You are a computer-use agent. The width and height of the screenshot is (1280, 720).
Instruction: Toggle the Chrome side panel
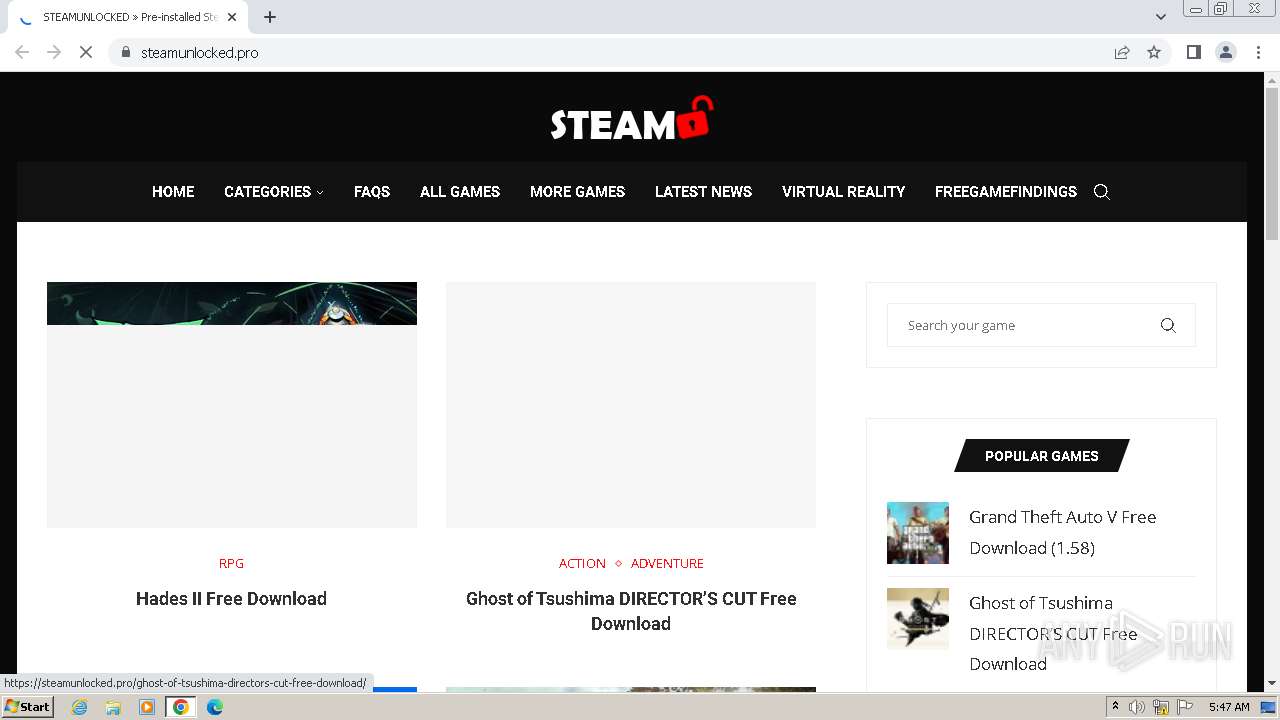click(1193, 52)
